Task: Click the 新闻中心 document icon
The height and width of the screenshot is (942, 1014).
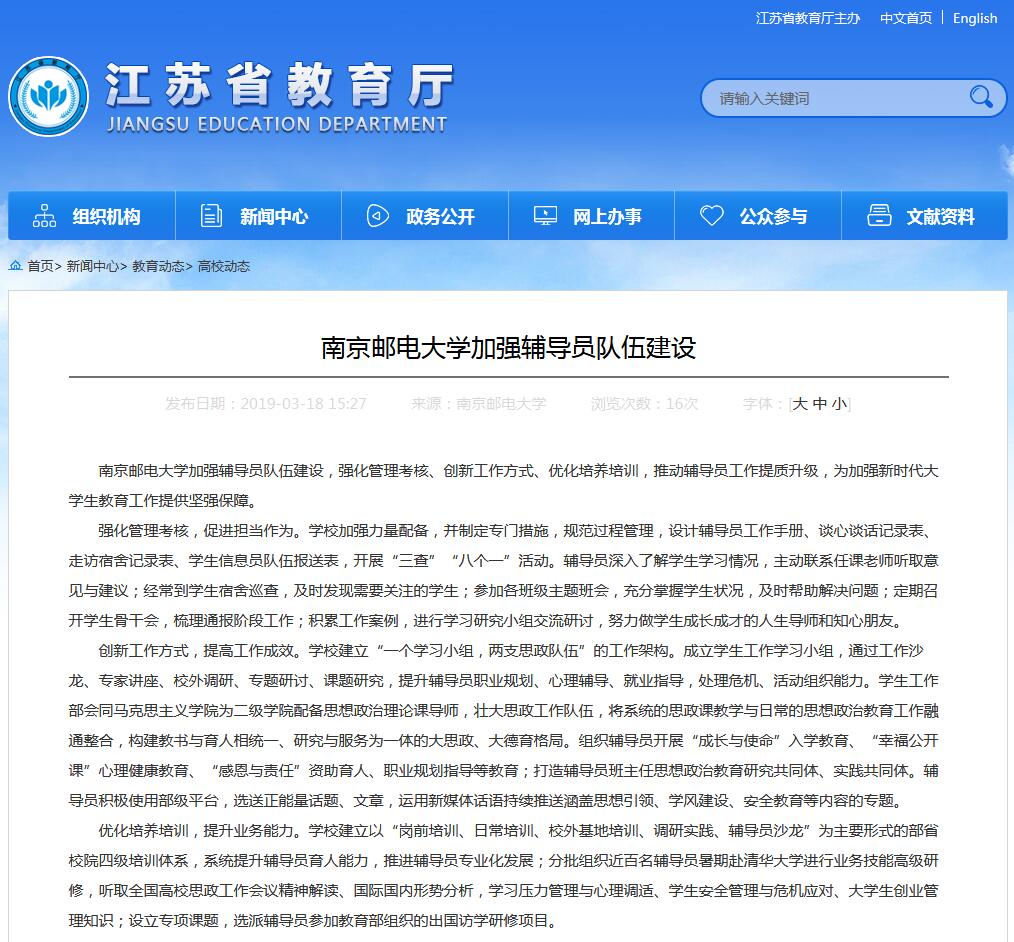Action: [x=211, y=216]
